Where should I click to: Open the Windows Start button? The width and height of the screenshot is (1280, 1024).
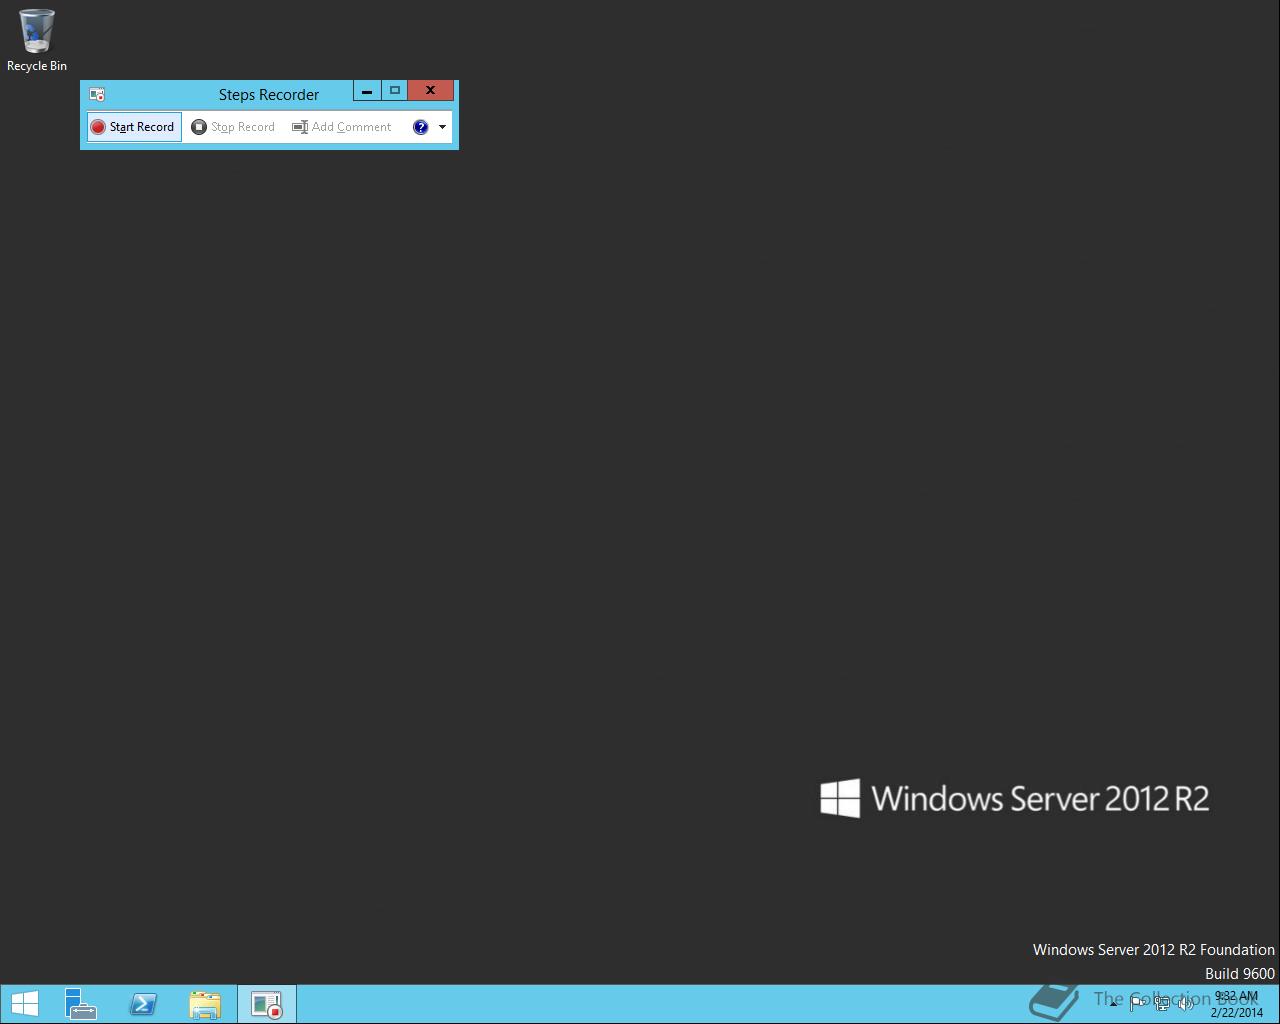[24, 1004]
